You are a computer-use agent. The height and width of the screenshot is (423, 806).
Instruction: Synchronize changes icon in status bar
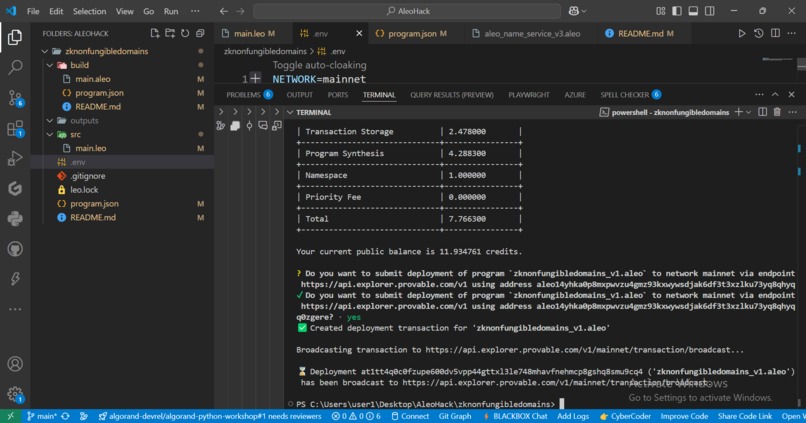point(65,416)
